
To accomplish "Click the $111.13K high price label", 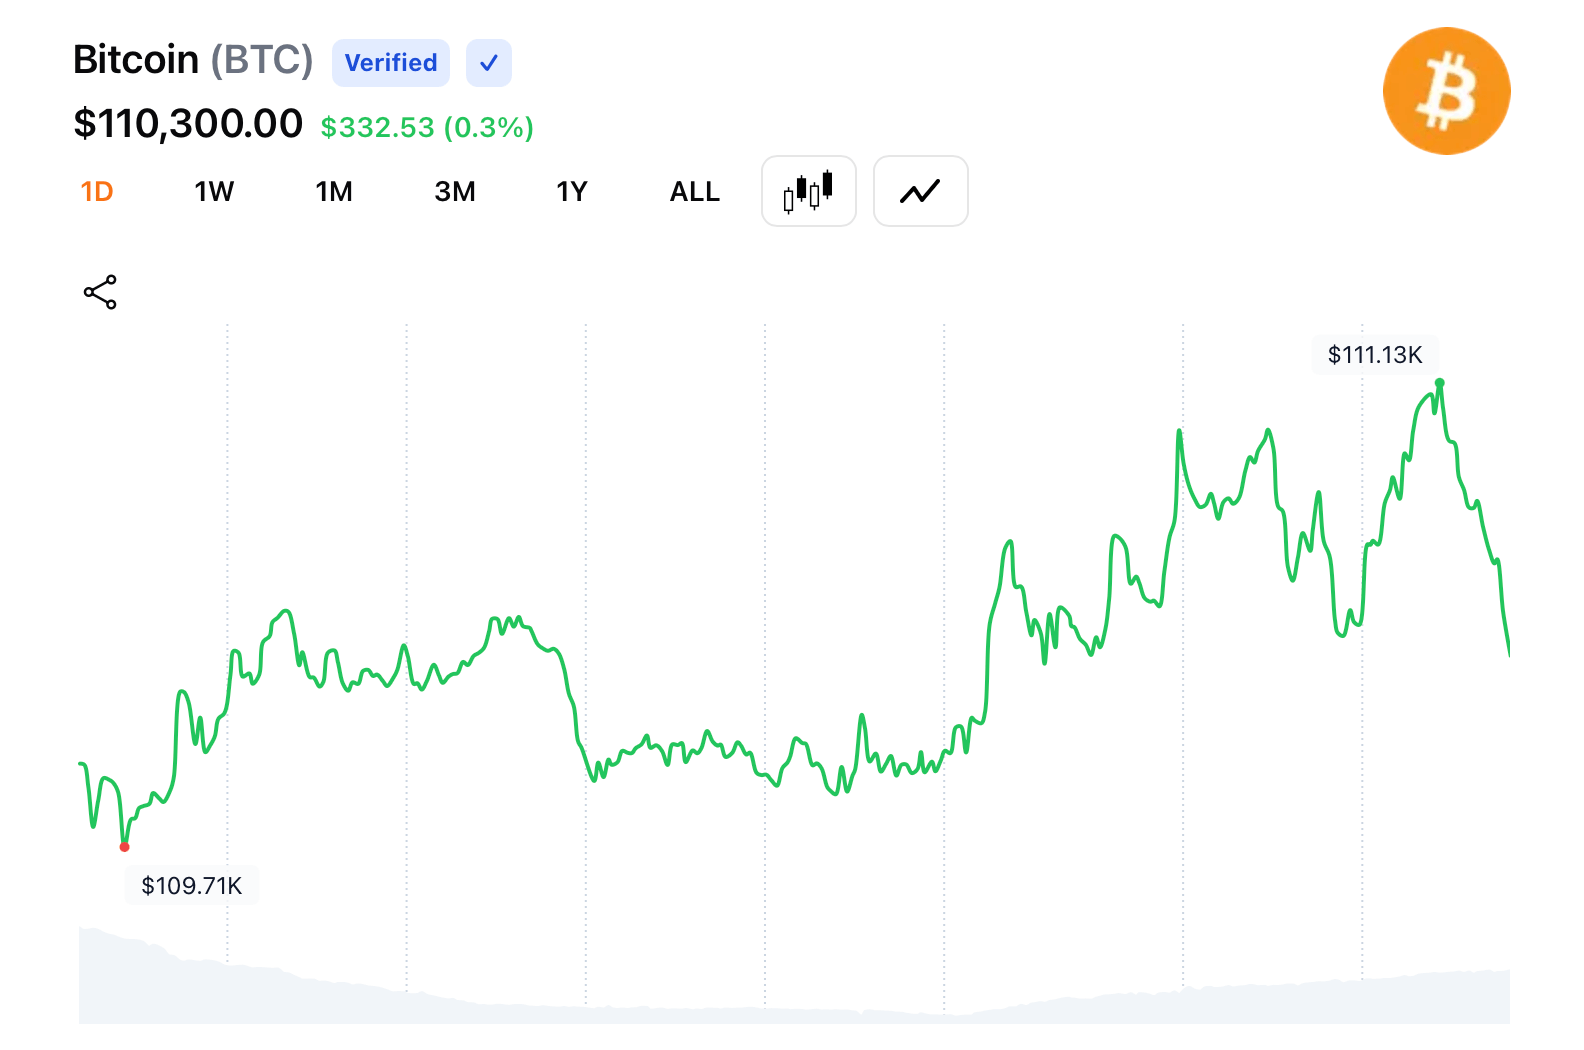I will [1375, 355].
